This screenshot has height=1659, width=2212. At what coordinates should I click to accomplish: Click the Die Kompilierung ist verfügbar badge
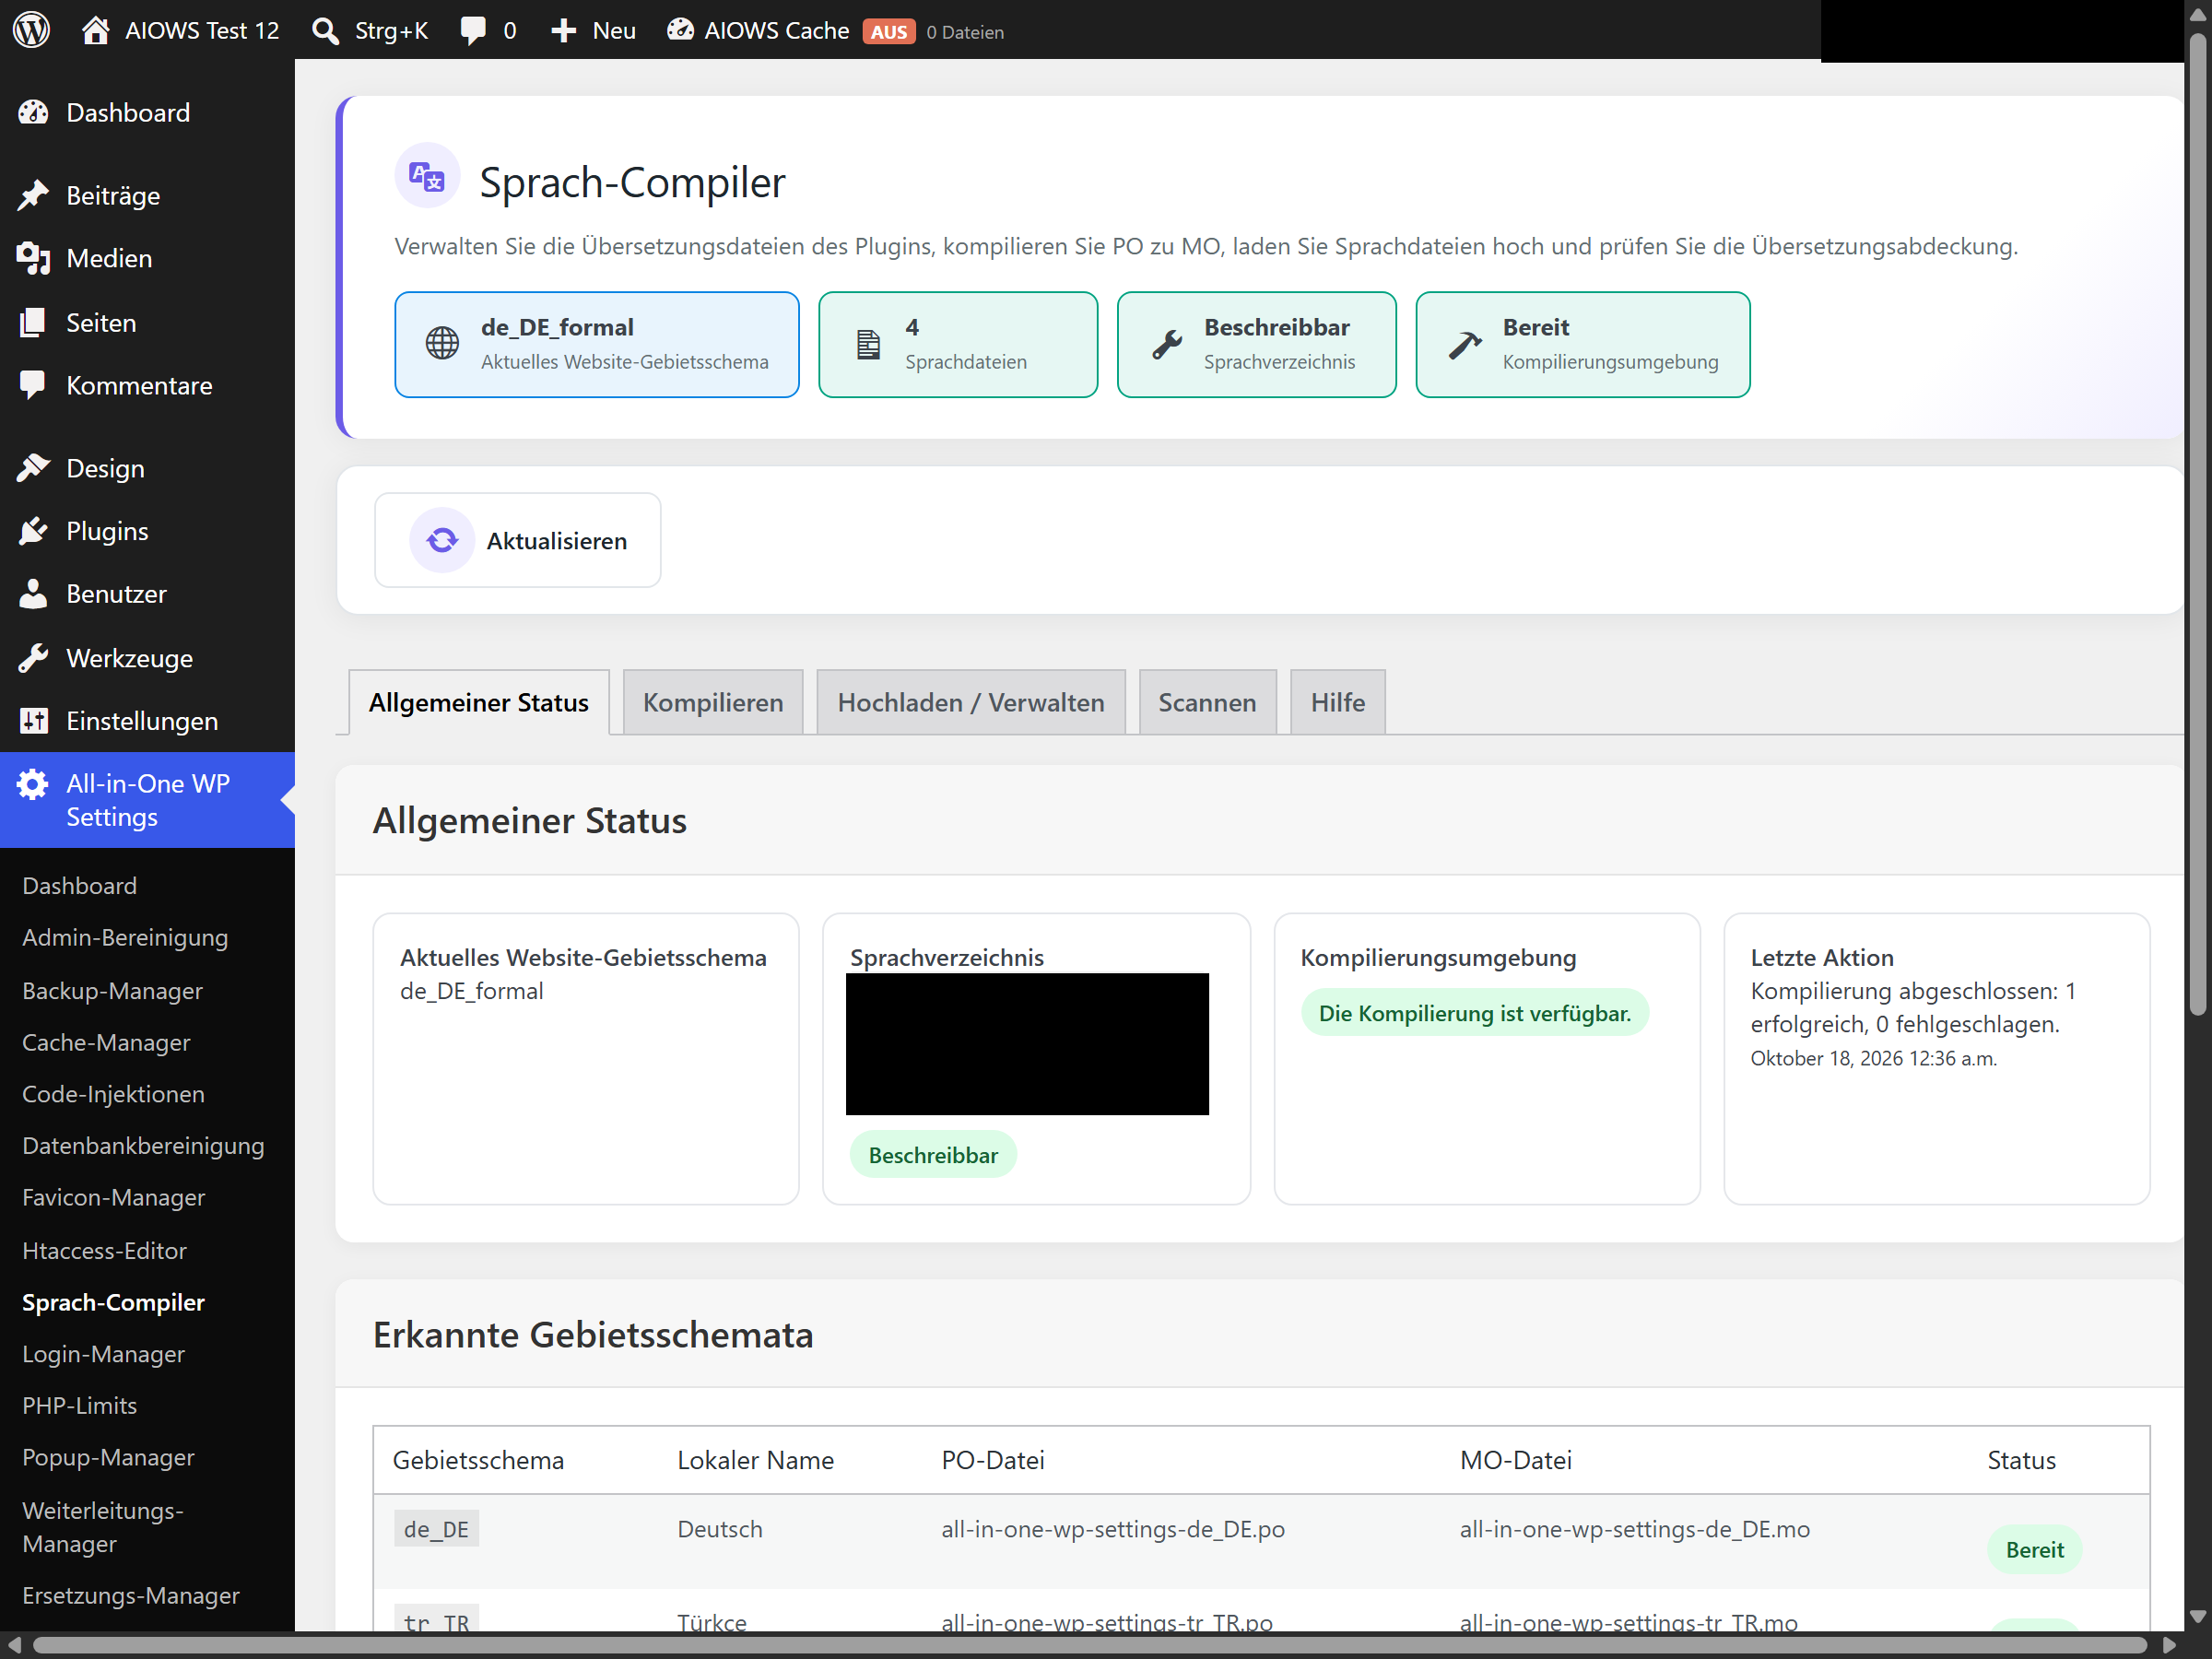pos(1475,1014)
